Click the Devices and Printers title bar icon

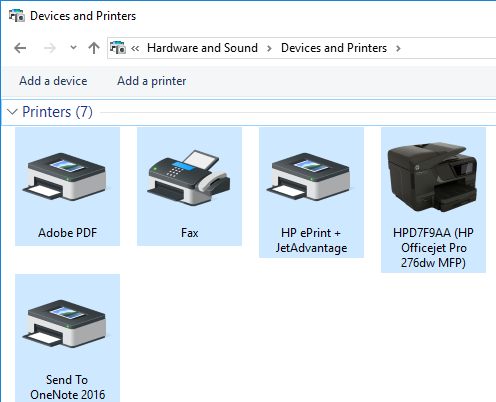pos(17,16)
